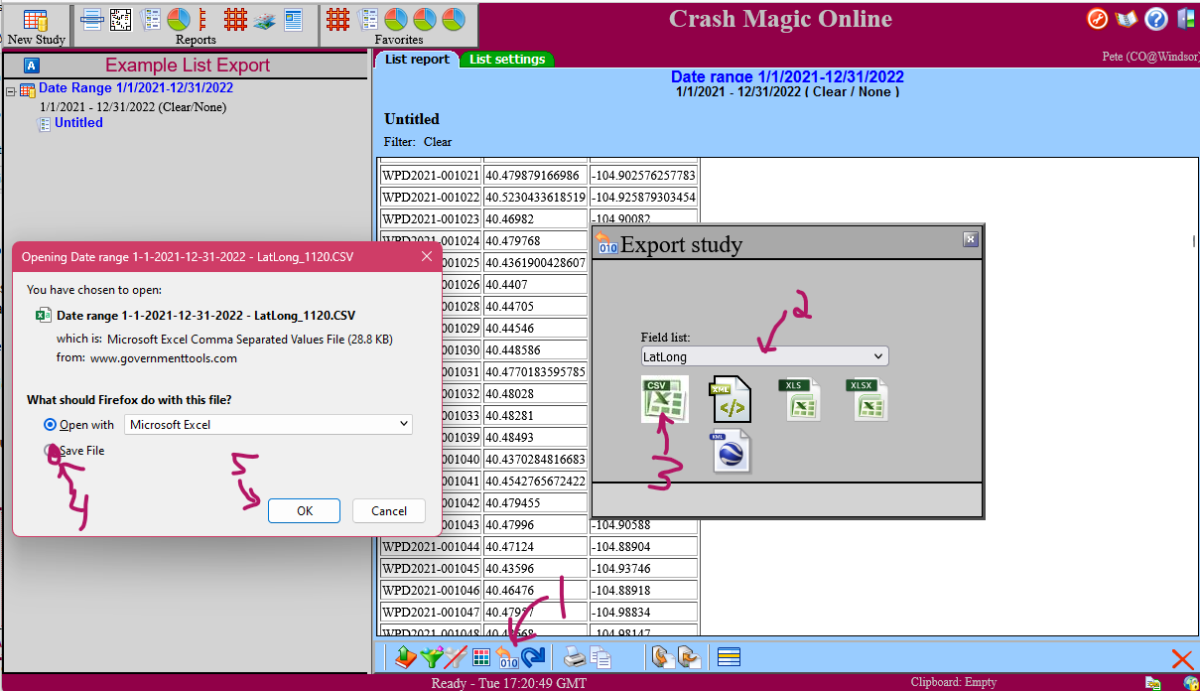Image resolution: width=1200 pixels, height=691 pixels.
Task: Choose the XLS export format
Action: (x=801, y=398)
